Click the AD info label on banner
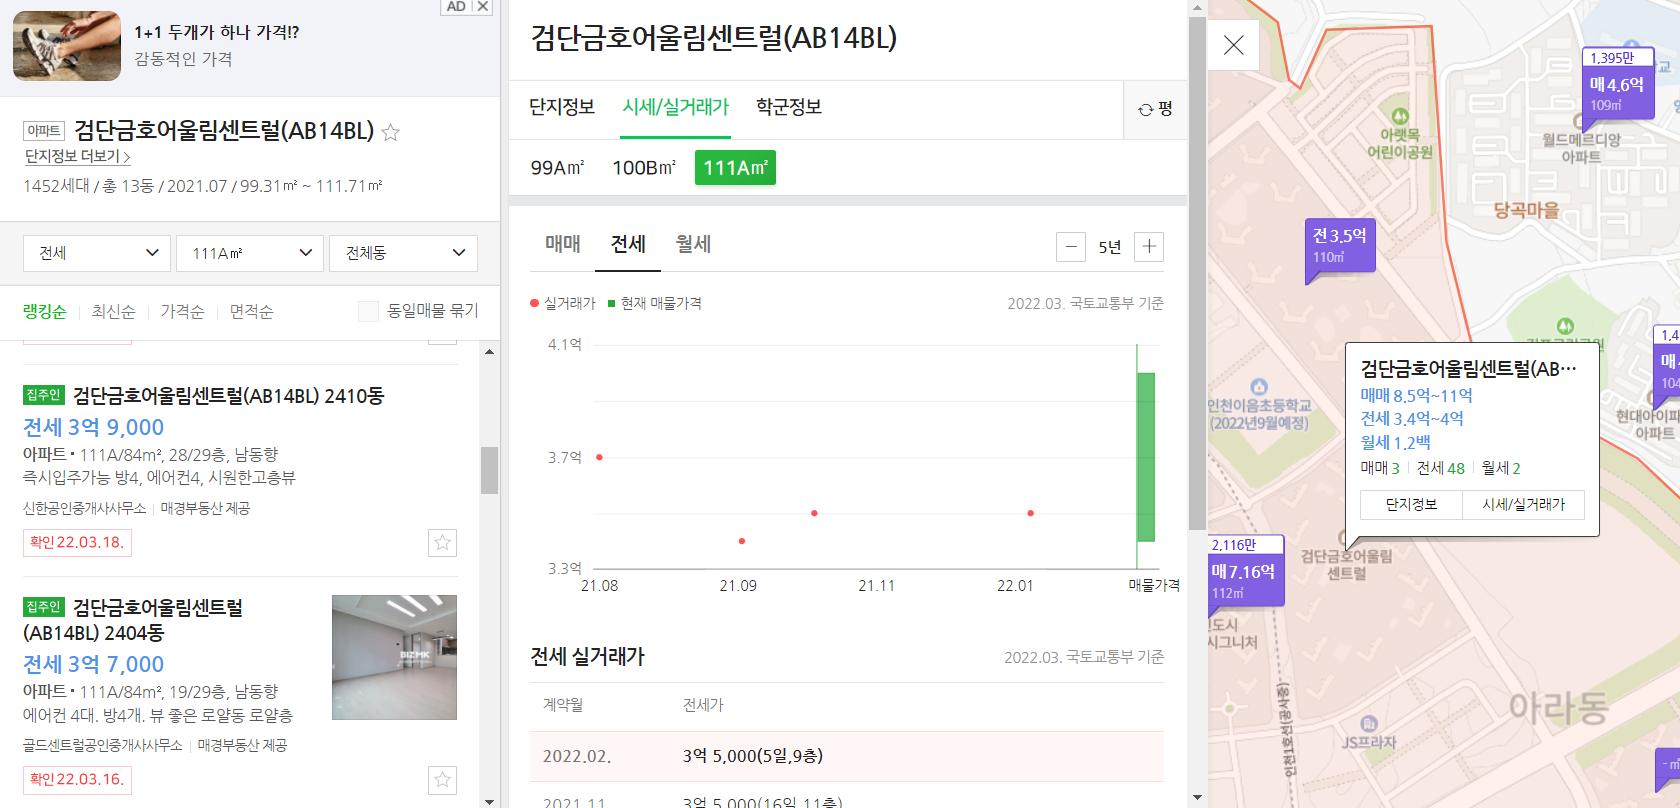 456,6
